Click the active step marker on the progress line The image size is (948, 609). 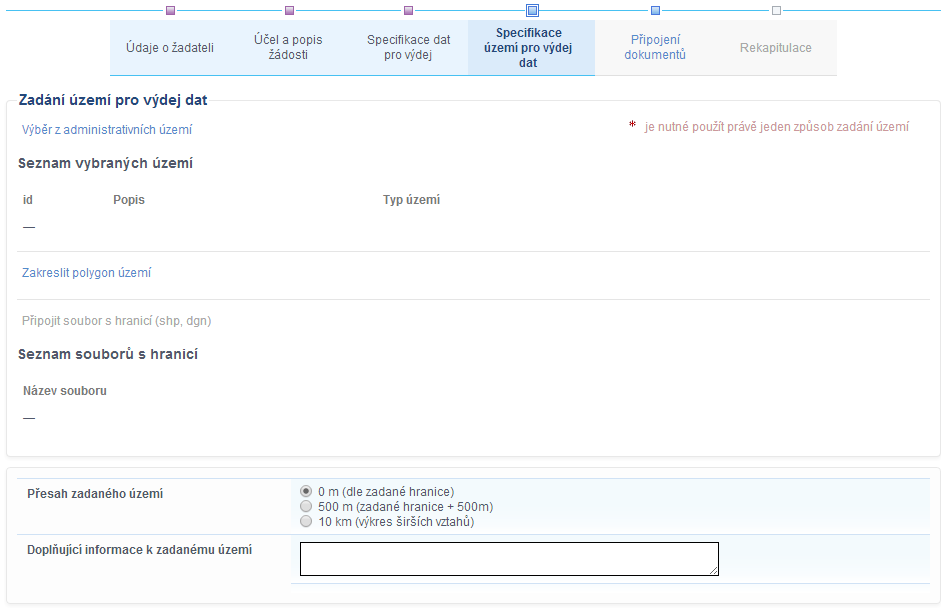point(532,11)
